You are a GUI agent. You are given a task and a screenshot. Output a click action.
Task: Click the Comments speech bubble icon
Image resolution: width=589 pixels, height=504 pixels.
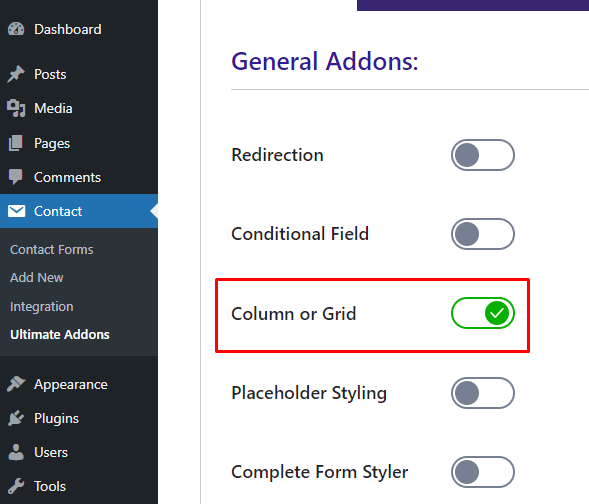point(16,177)
